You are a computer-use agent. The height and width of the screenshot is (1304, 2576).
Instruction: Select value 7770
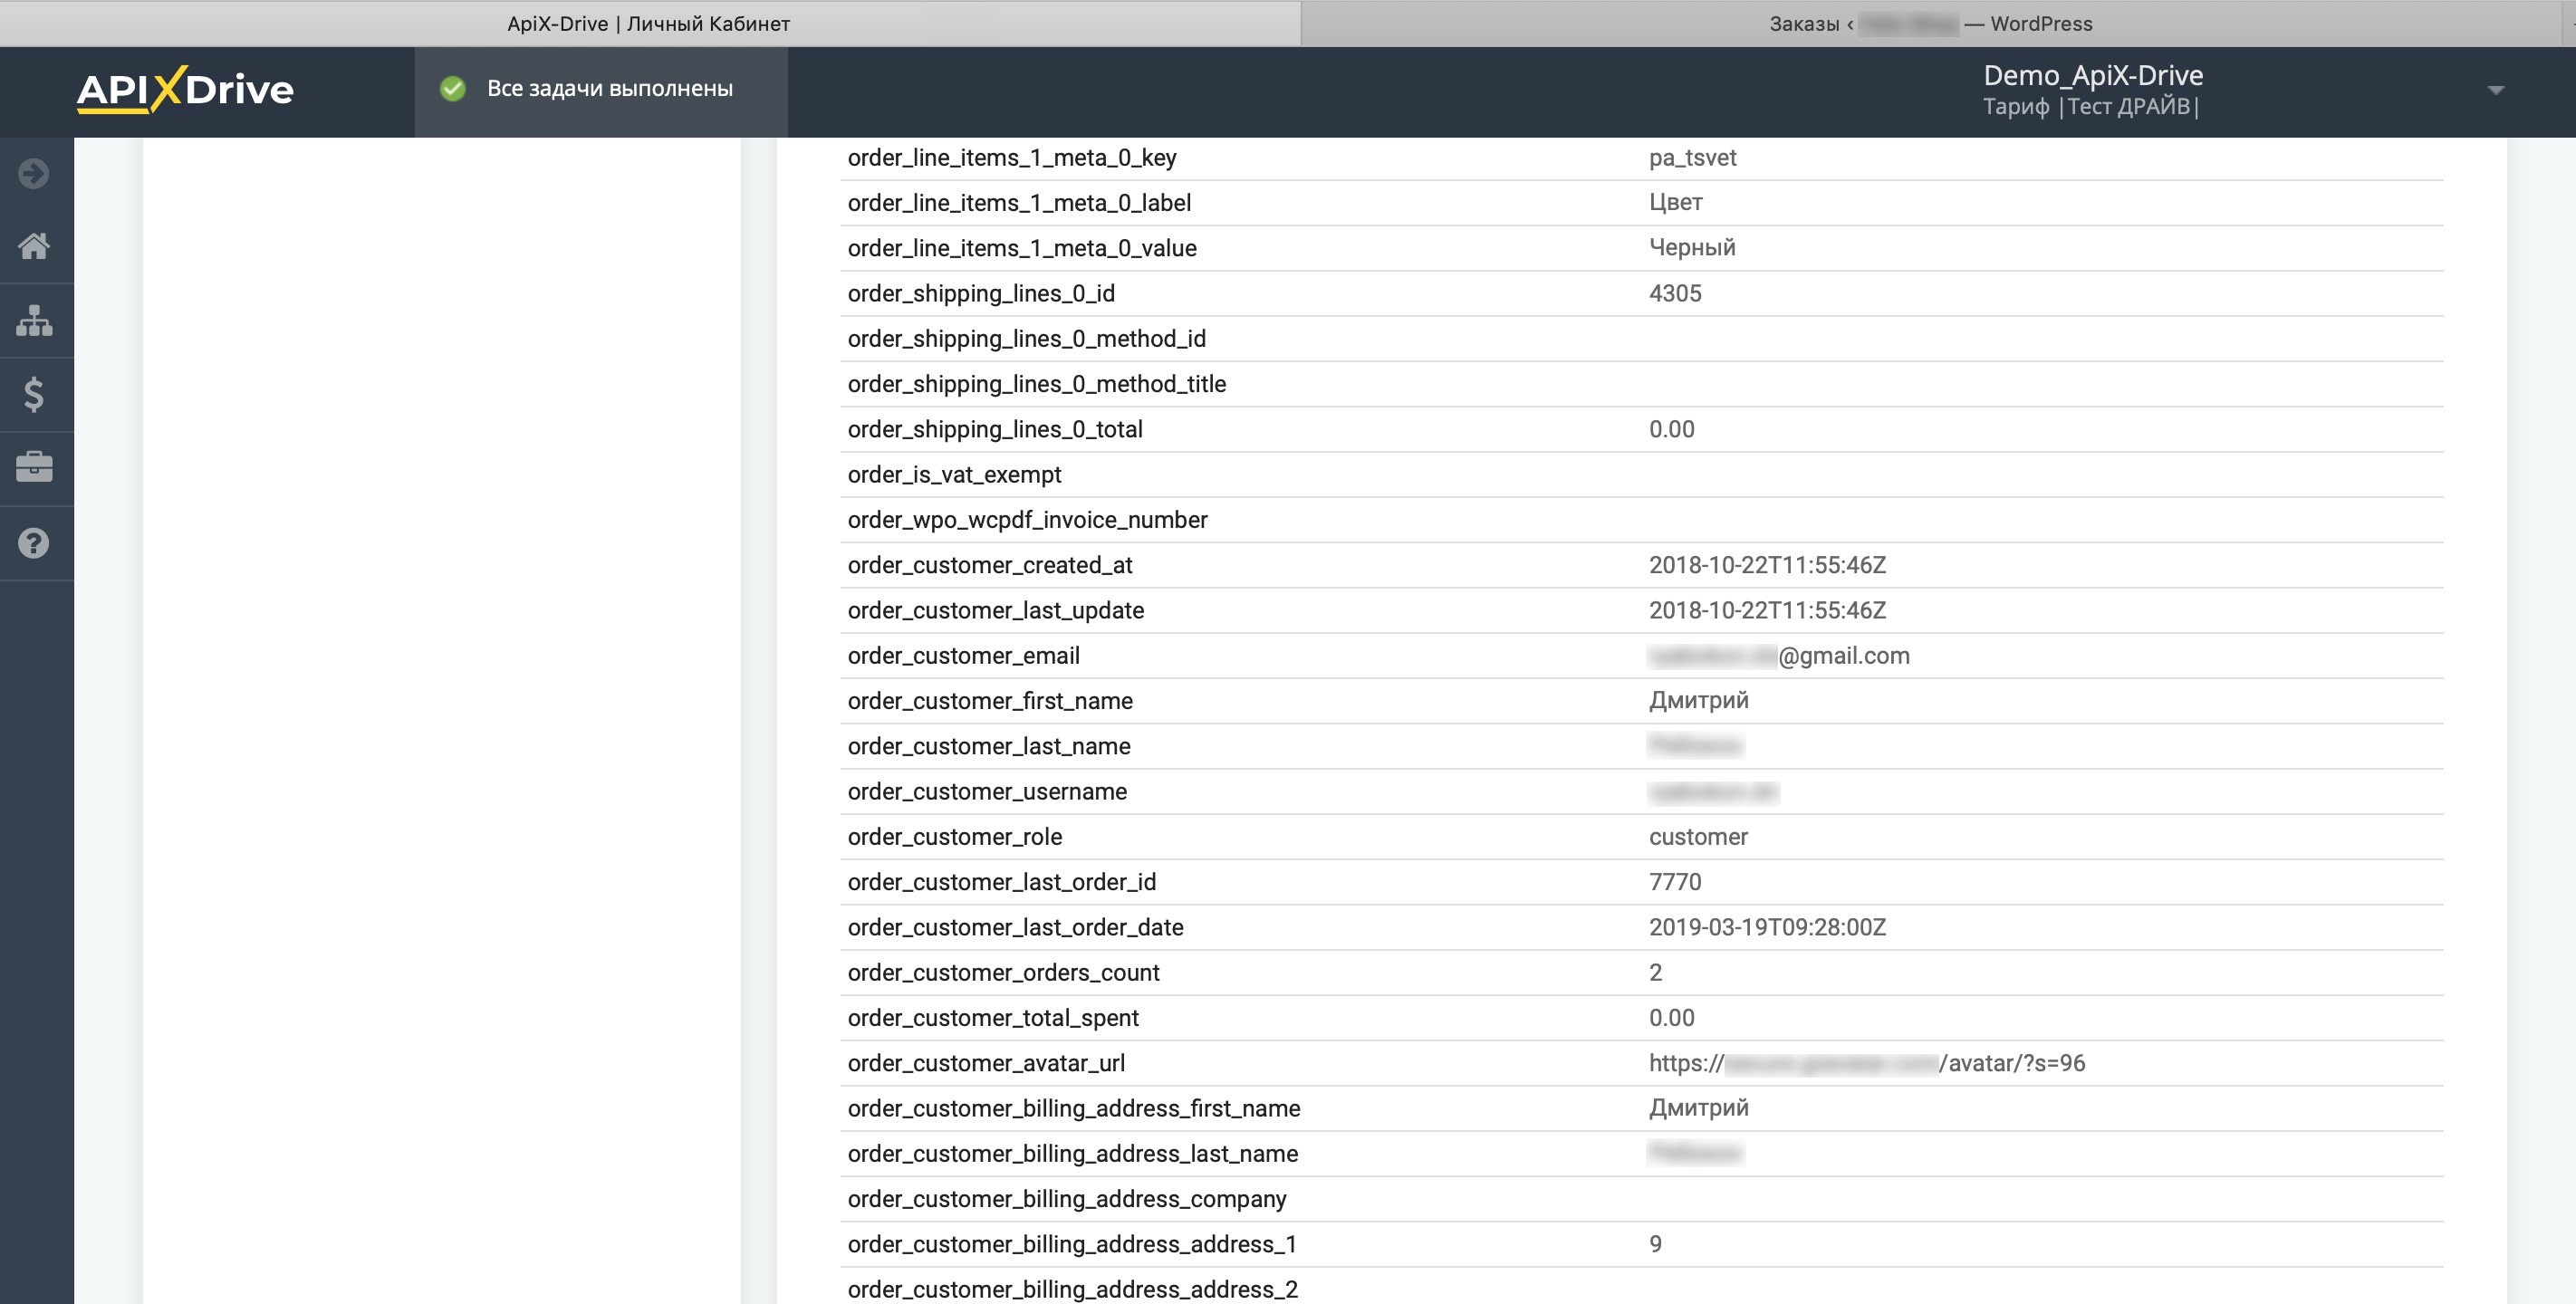click(x=1675, y=881)
